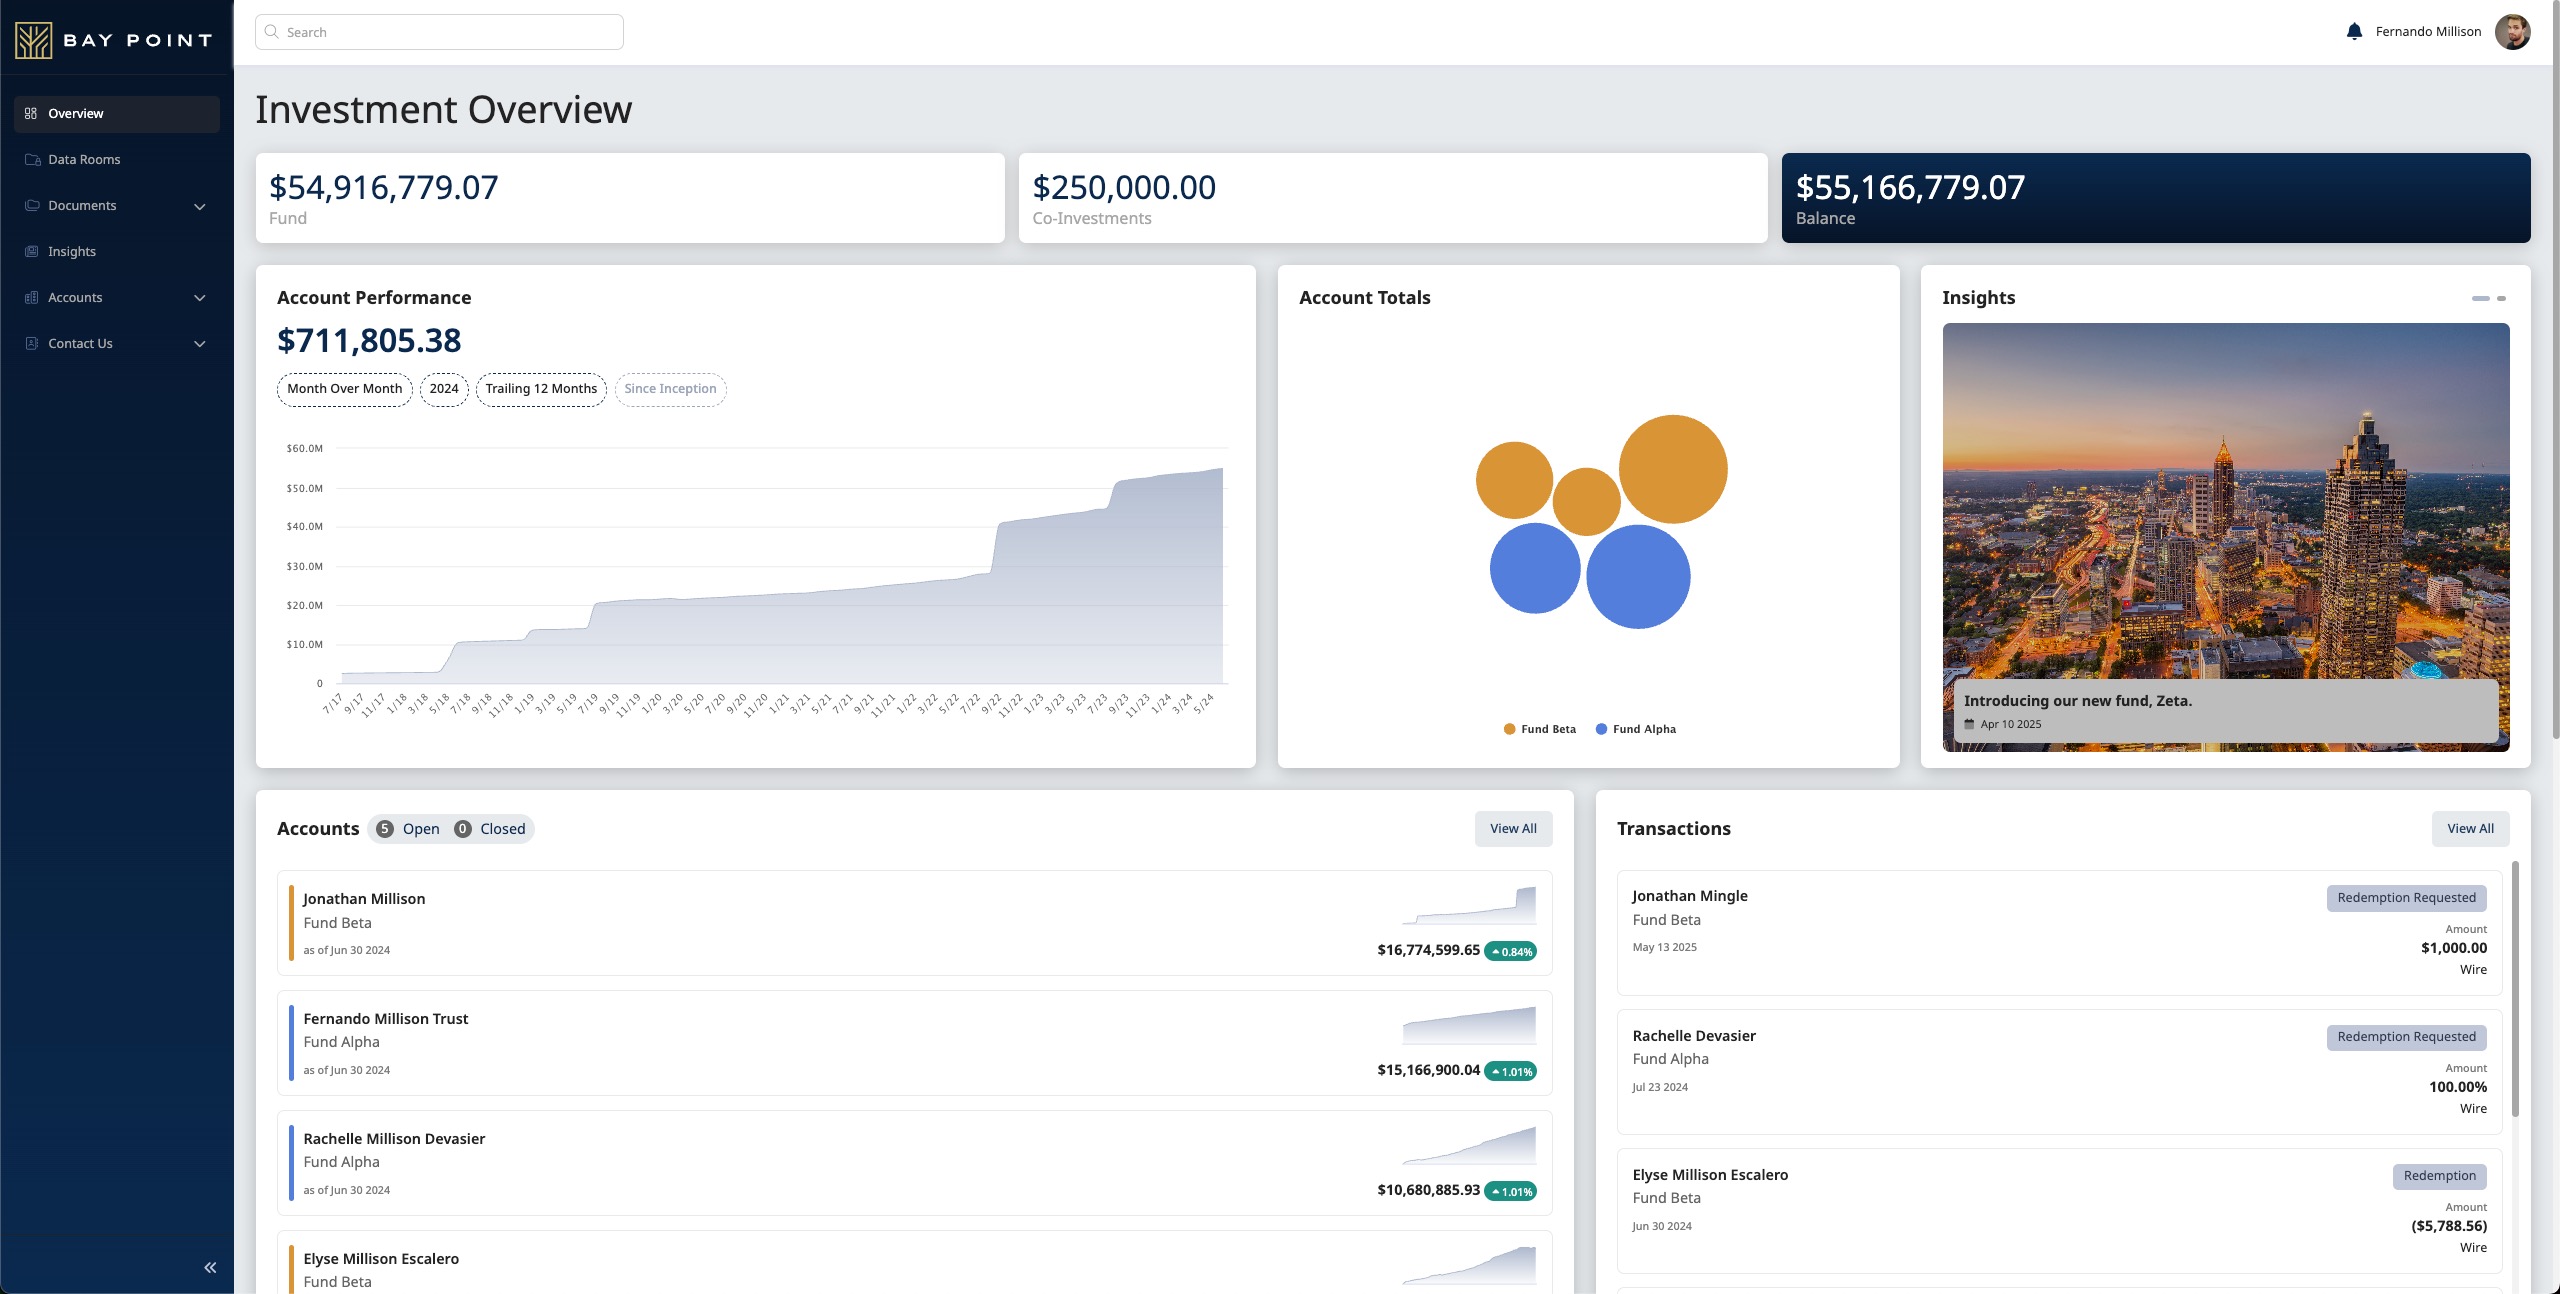Click the search magnifier icon
This screenshot has width=2560, height=1294.
coord(271,32)
